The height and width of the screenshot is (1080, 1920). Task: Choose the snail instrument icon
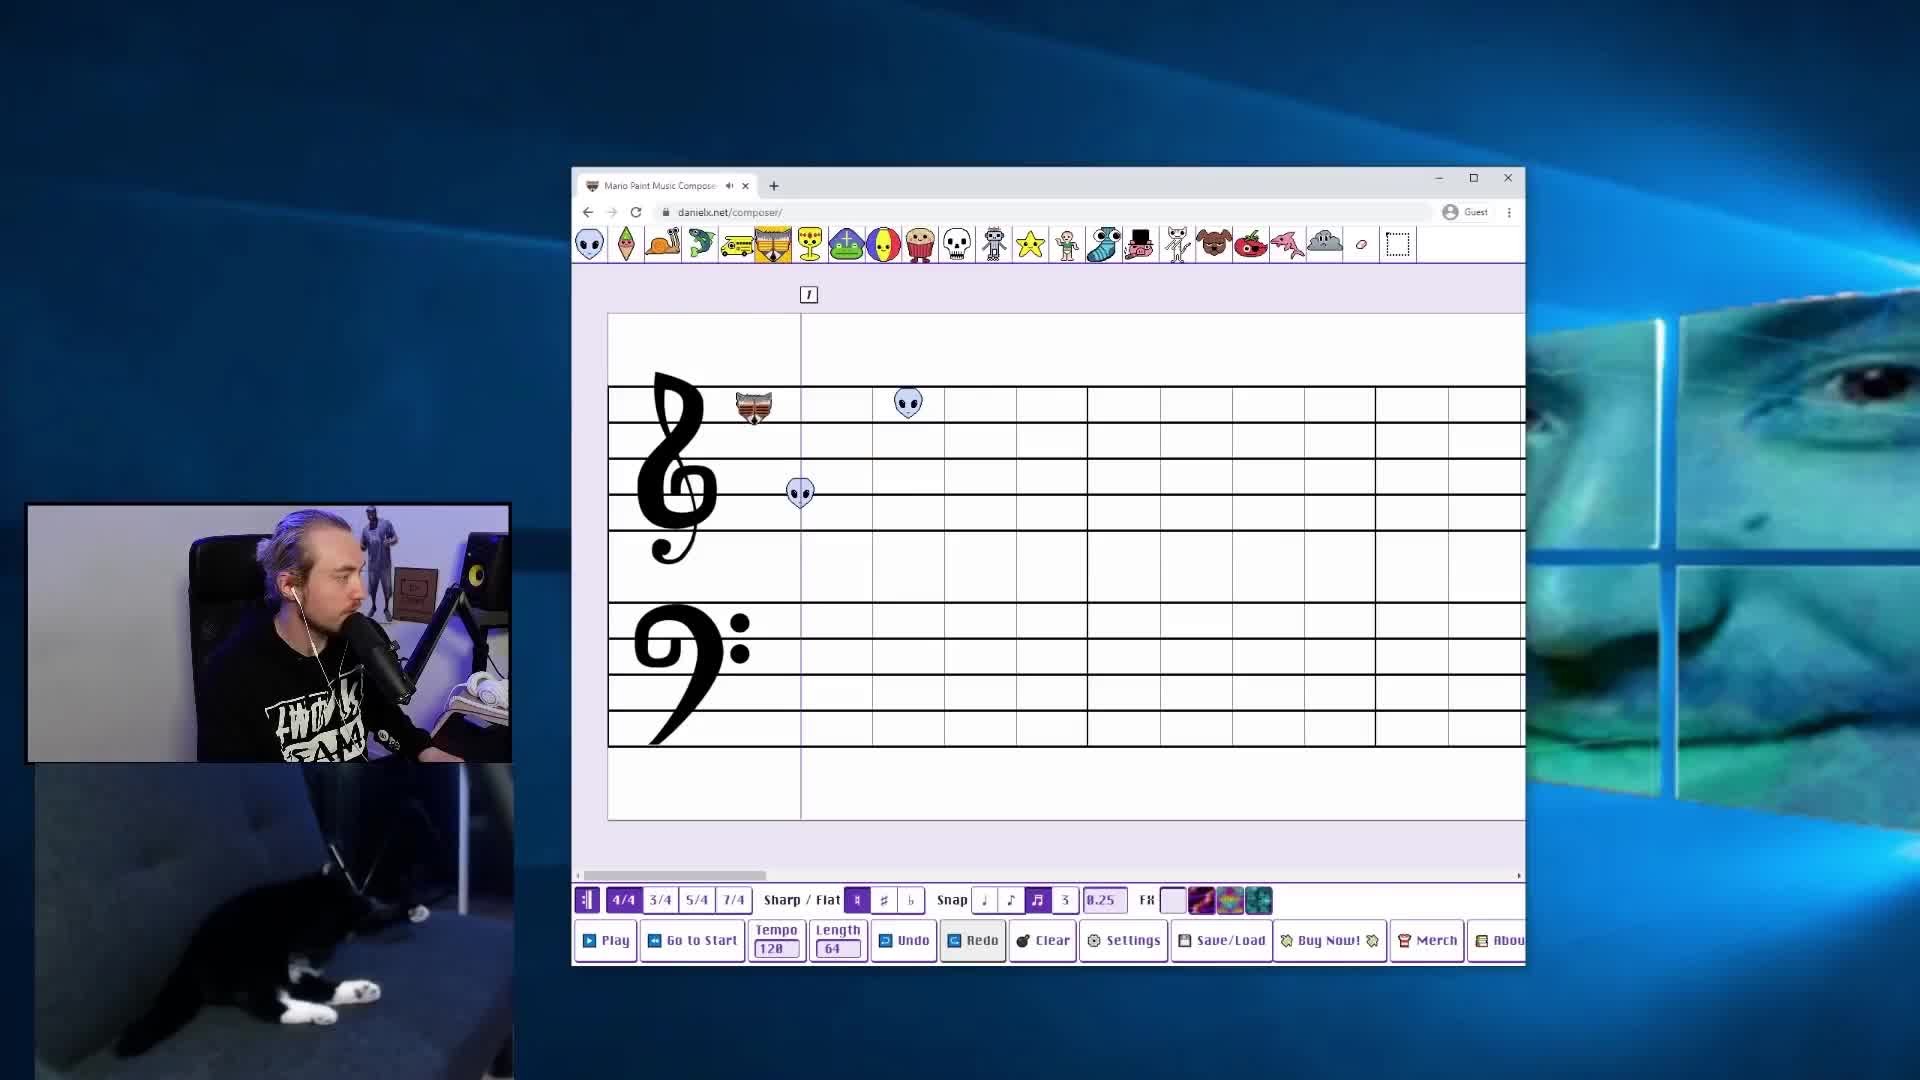[x=663, y=244]
